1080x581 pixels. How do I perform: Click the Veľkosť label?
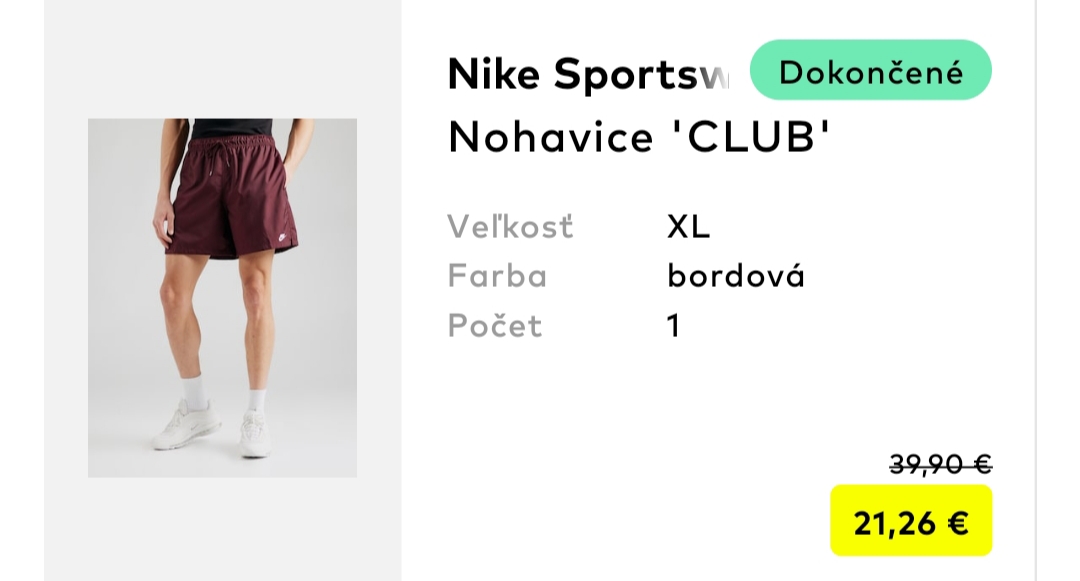pyautogui.click(x=510, y=227)
